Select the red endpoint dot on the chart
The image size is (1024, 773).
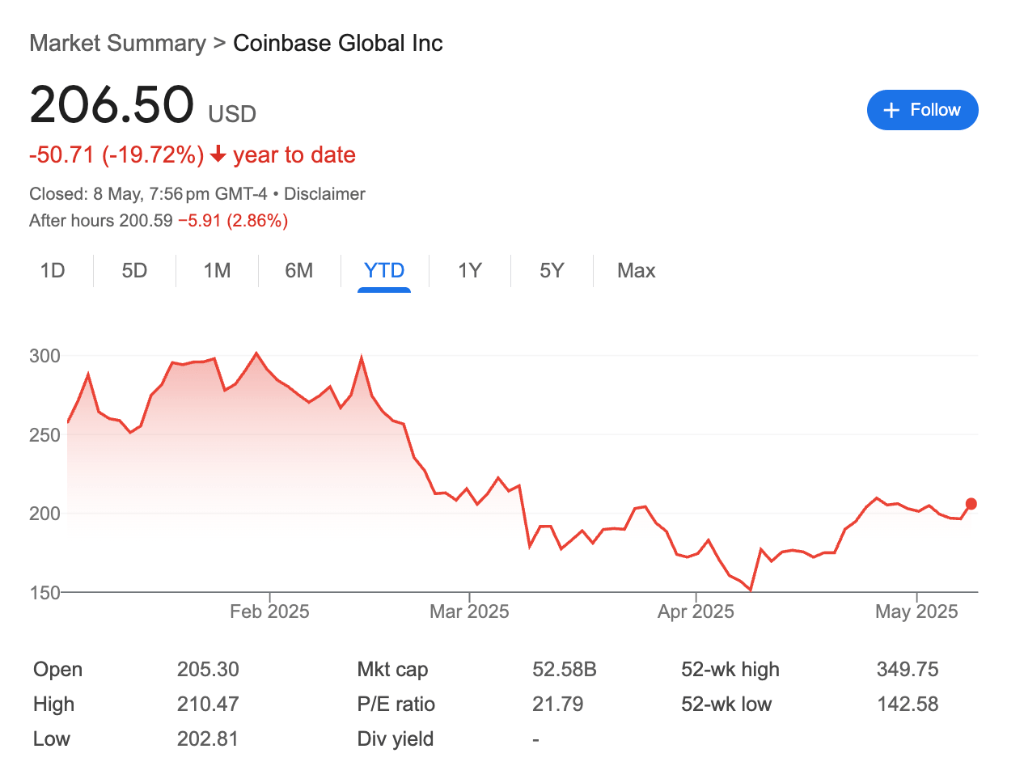[970, 505]
